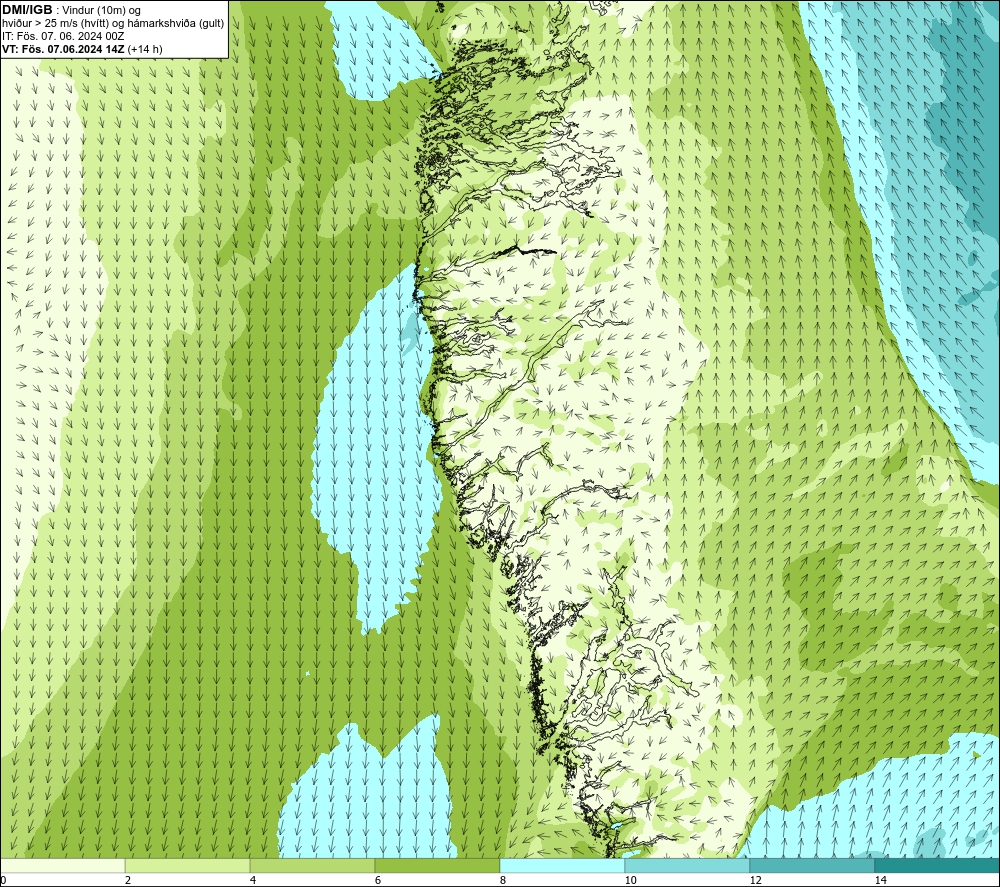1000x887 pixels.
Task: Click the "(+14 h)" forecast offset text
Action: pyautogui.click(x=145, y=49)
